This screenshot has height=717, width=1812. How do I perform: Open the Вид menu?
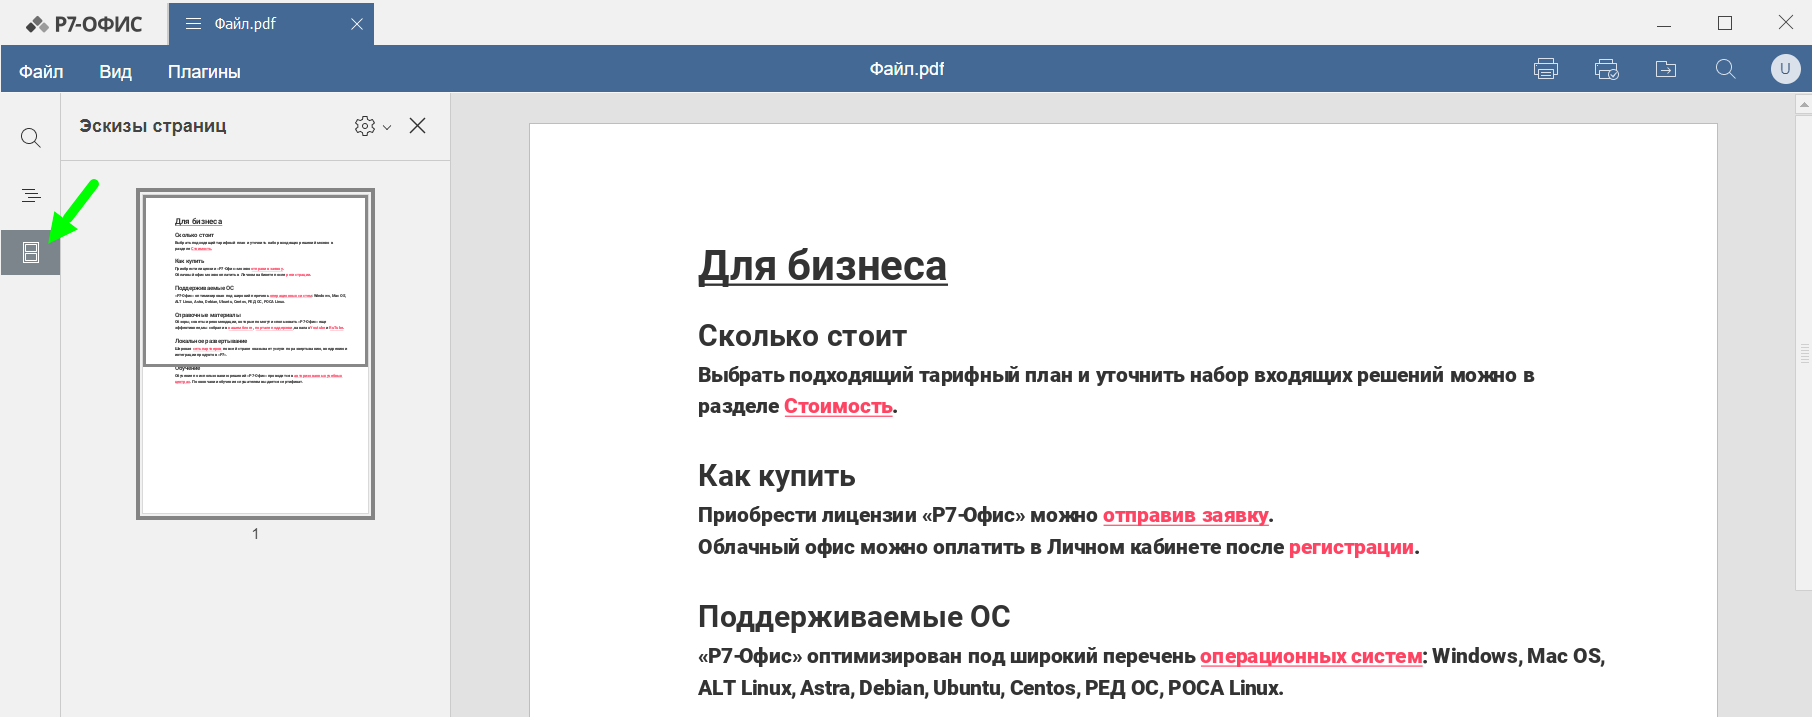pyautogui.click(x=115, y=72)
